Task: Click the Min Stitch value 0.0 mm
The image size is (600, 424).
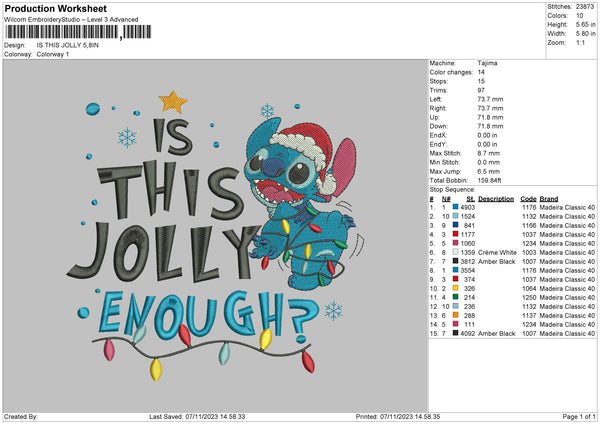Action: [x=489, y=162]
